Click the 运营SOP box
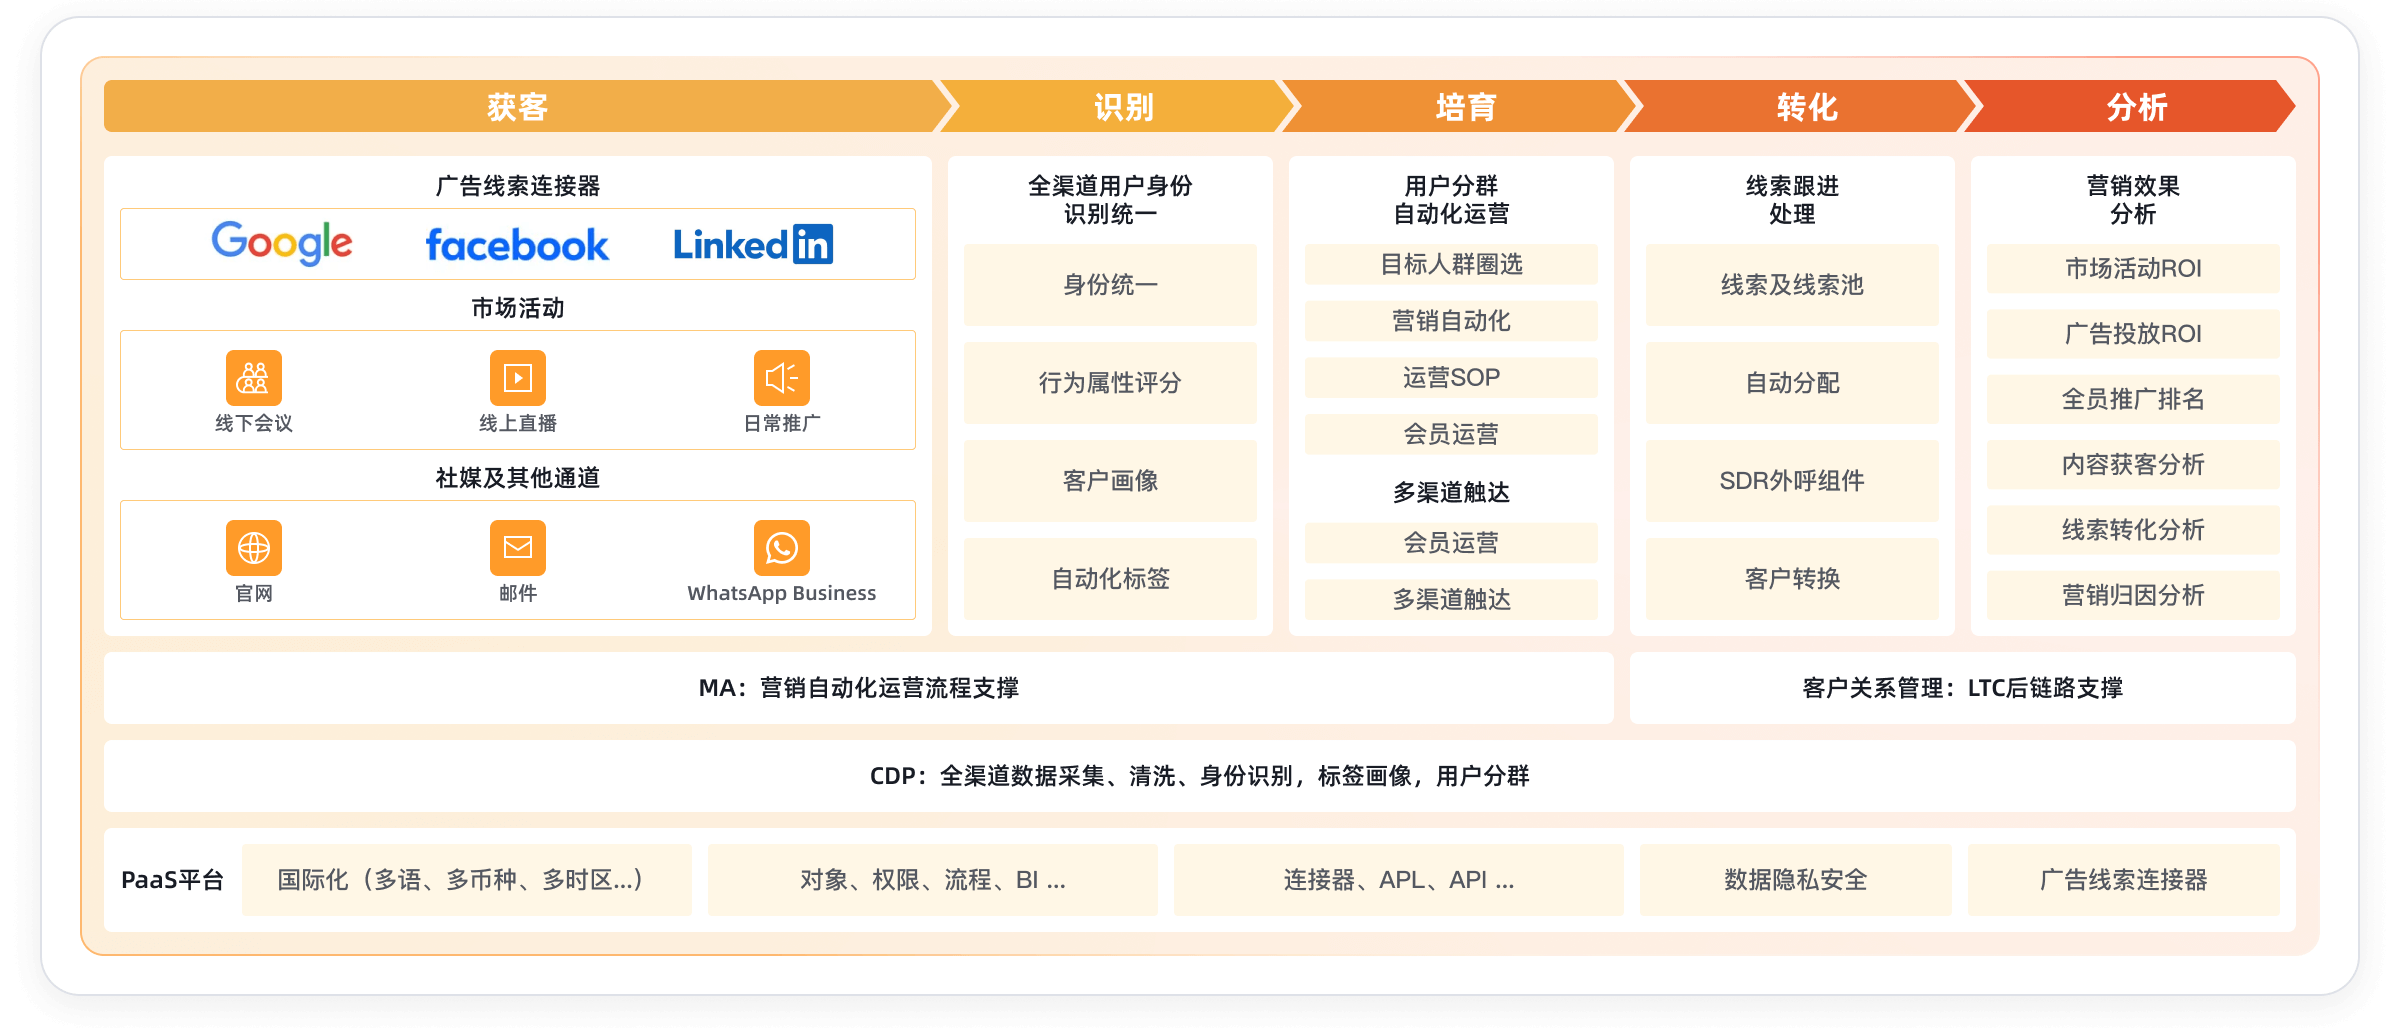Image resolution: width=2400 pixels, height=1028 pixels. [x=1451, y=377]
